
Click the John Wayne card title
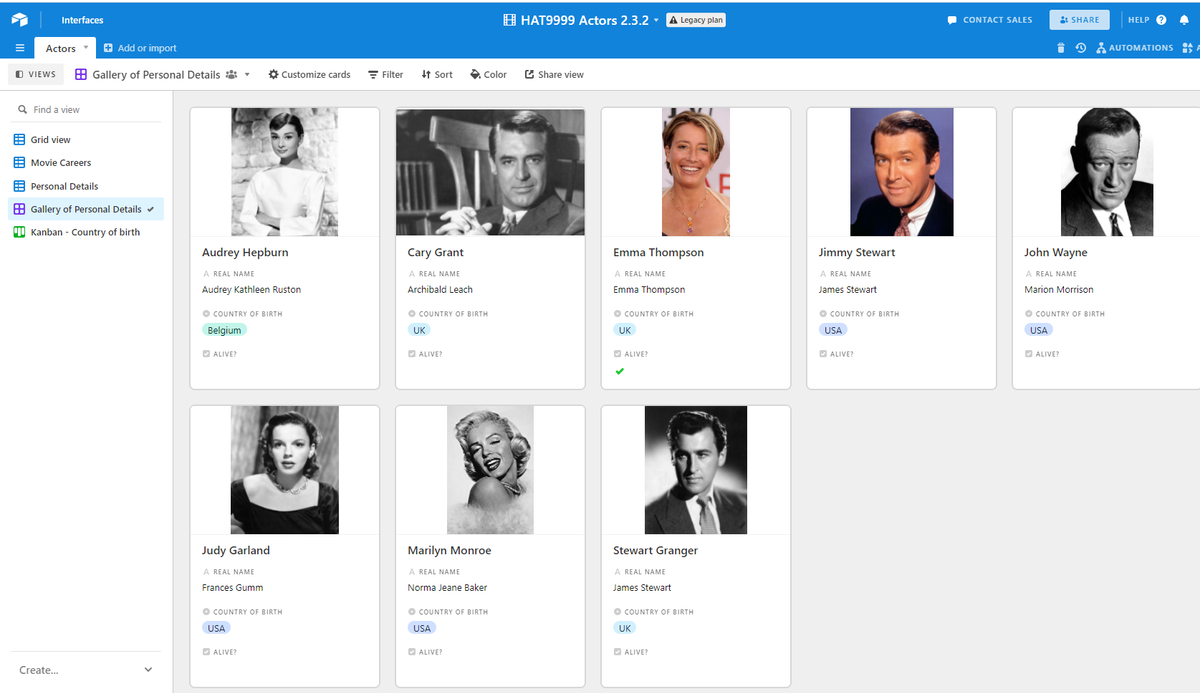pyautogui.click(x=1055, y=252)
